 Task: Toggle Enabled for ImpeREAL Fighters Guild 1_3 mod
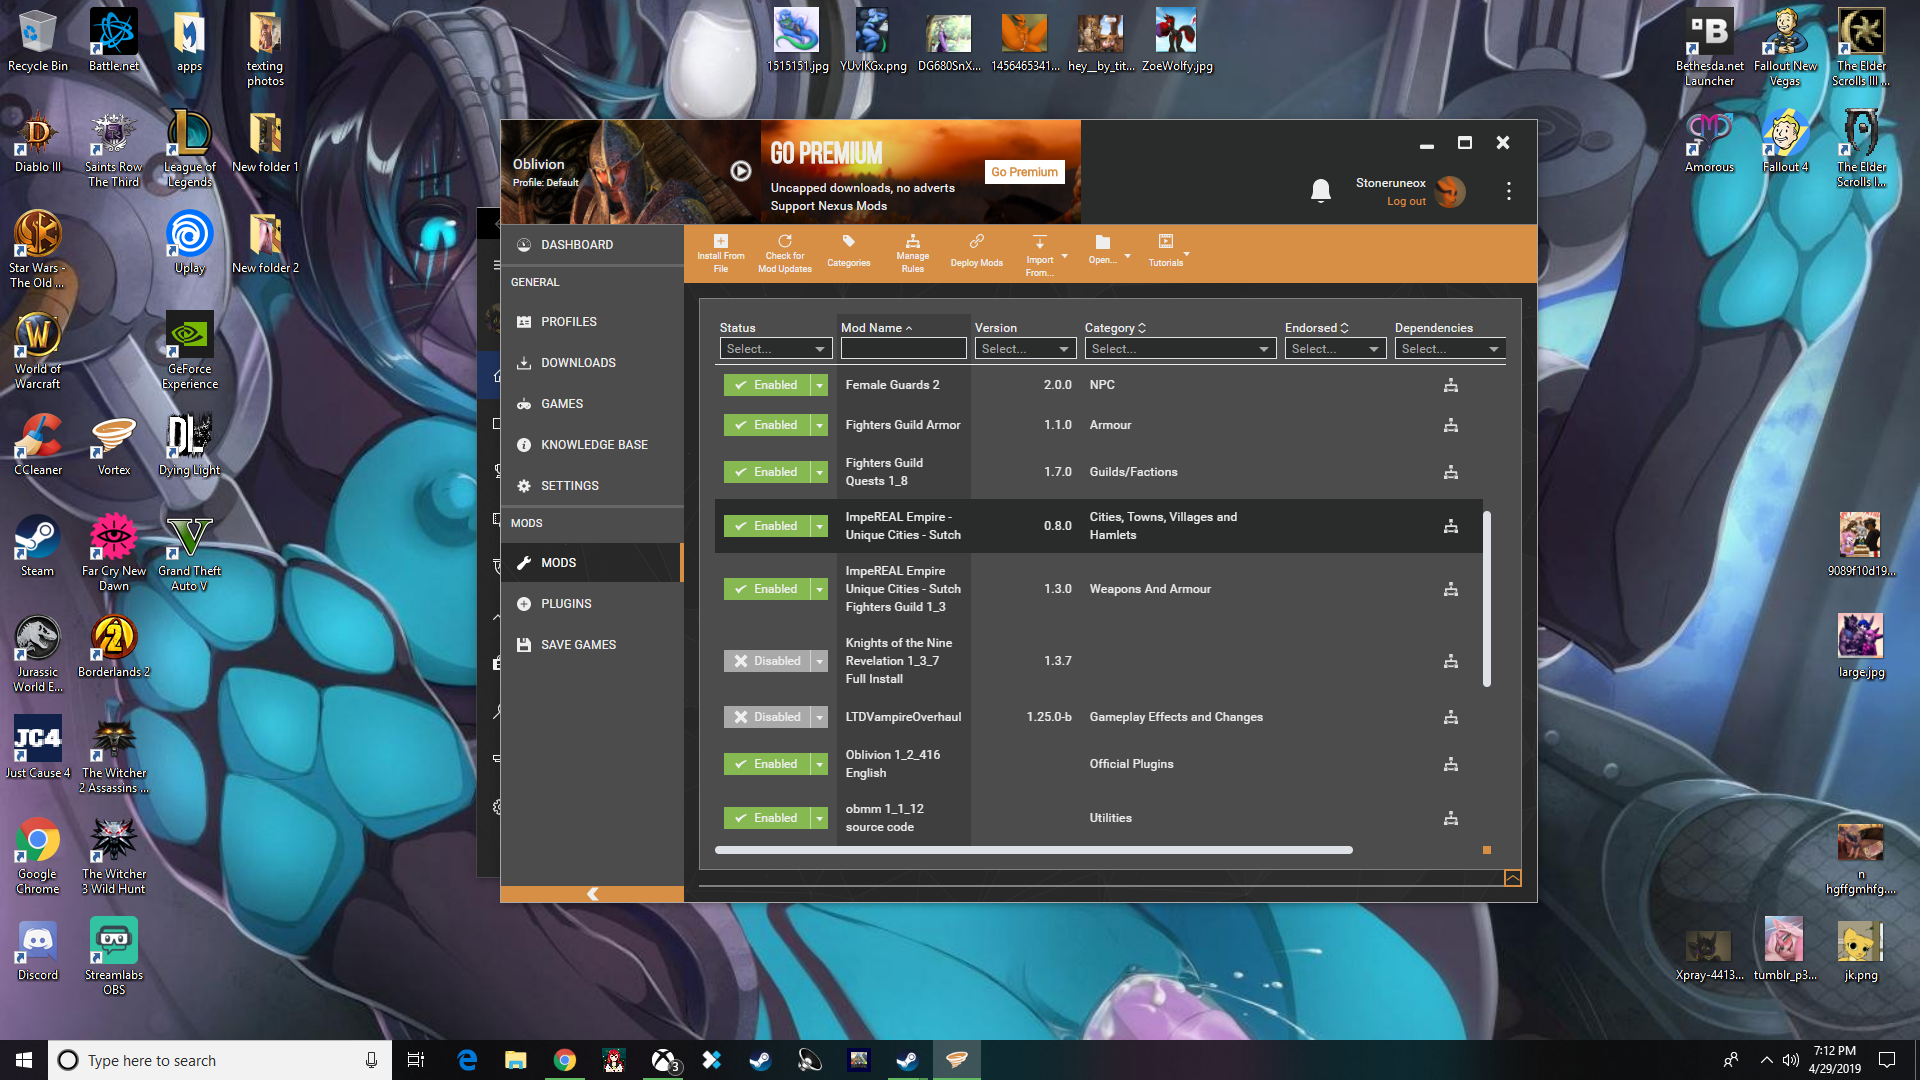point(767,589)
